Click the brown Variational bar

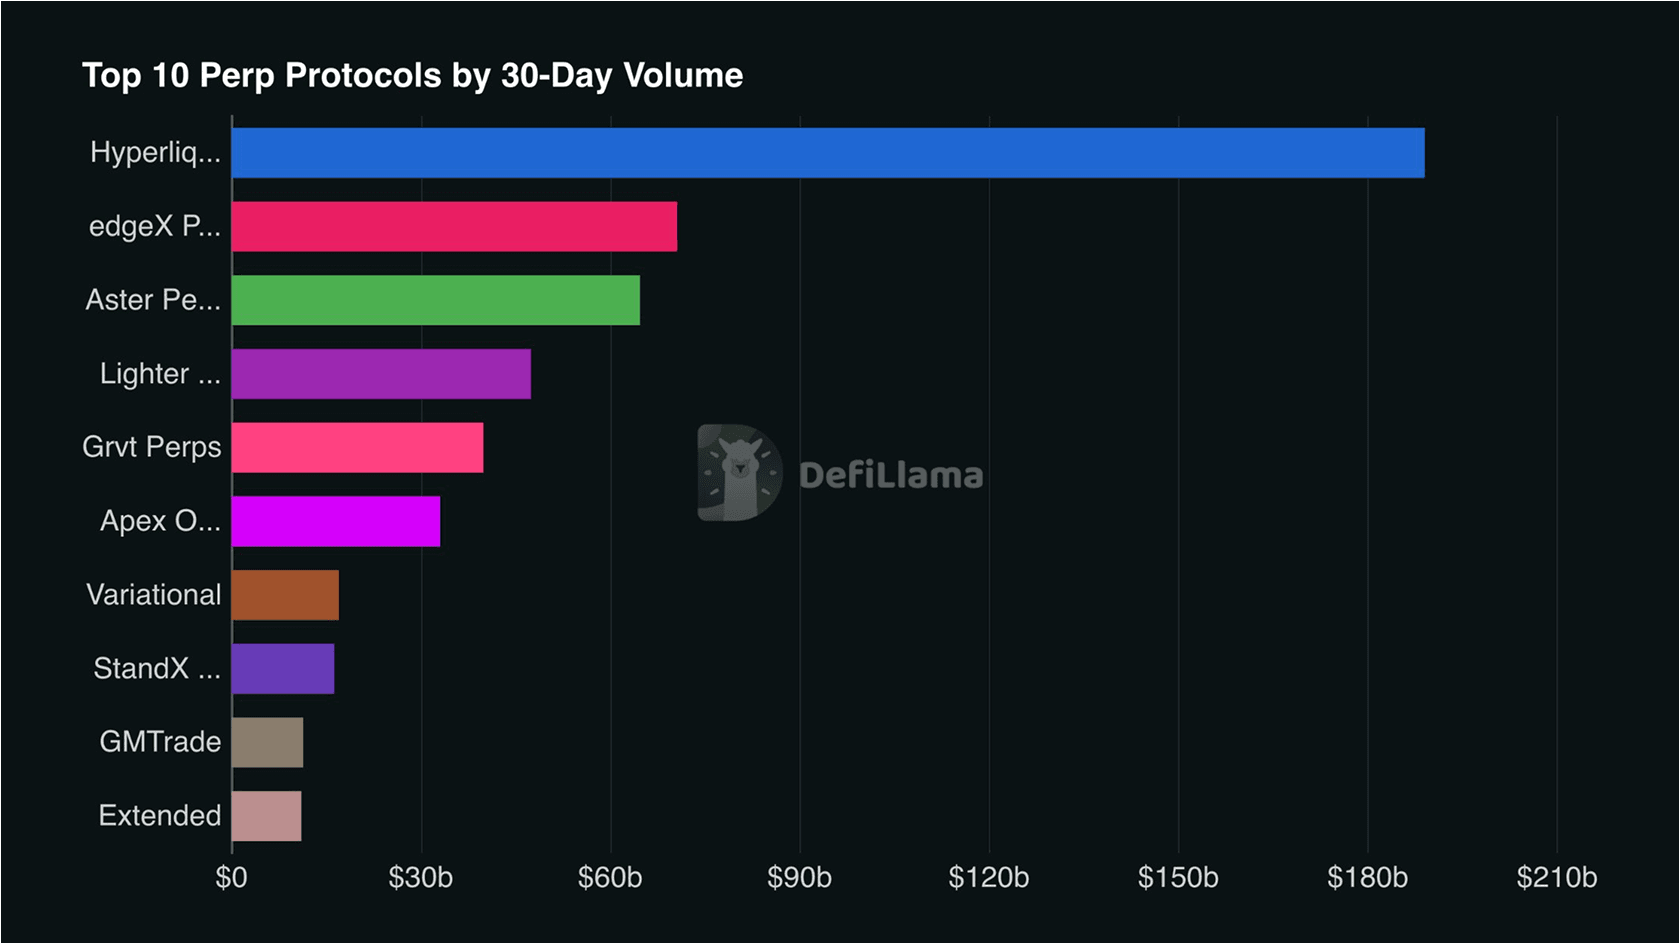click(x=285, y=595)
